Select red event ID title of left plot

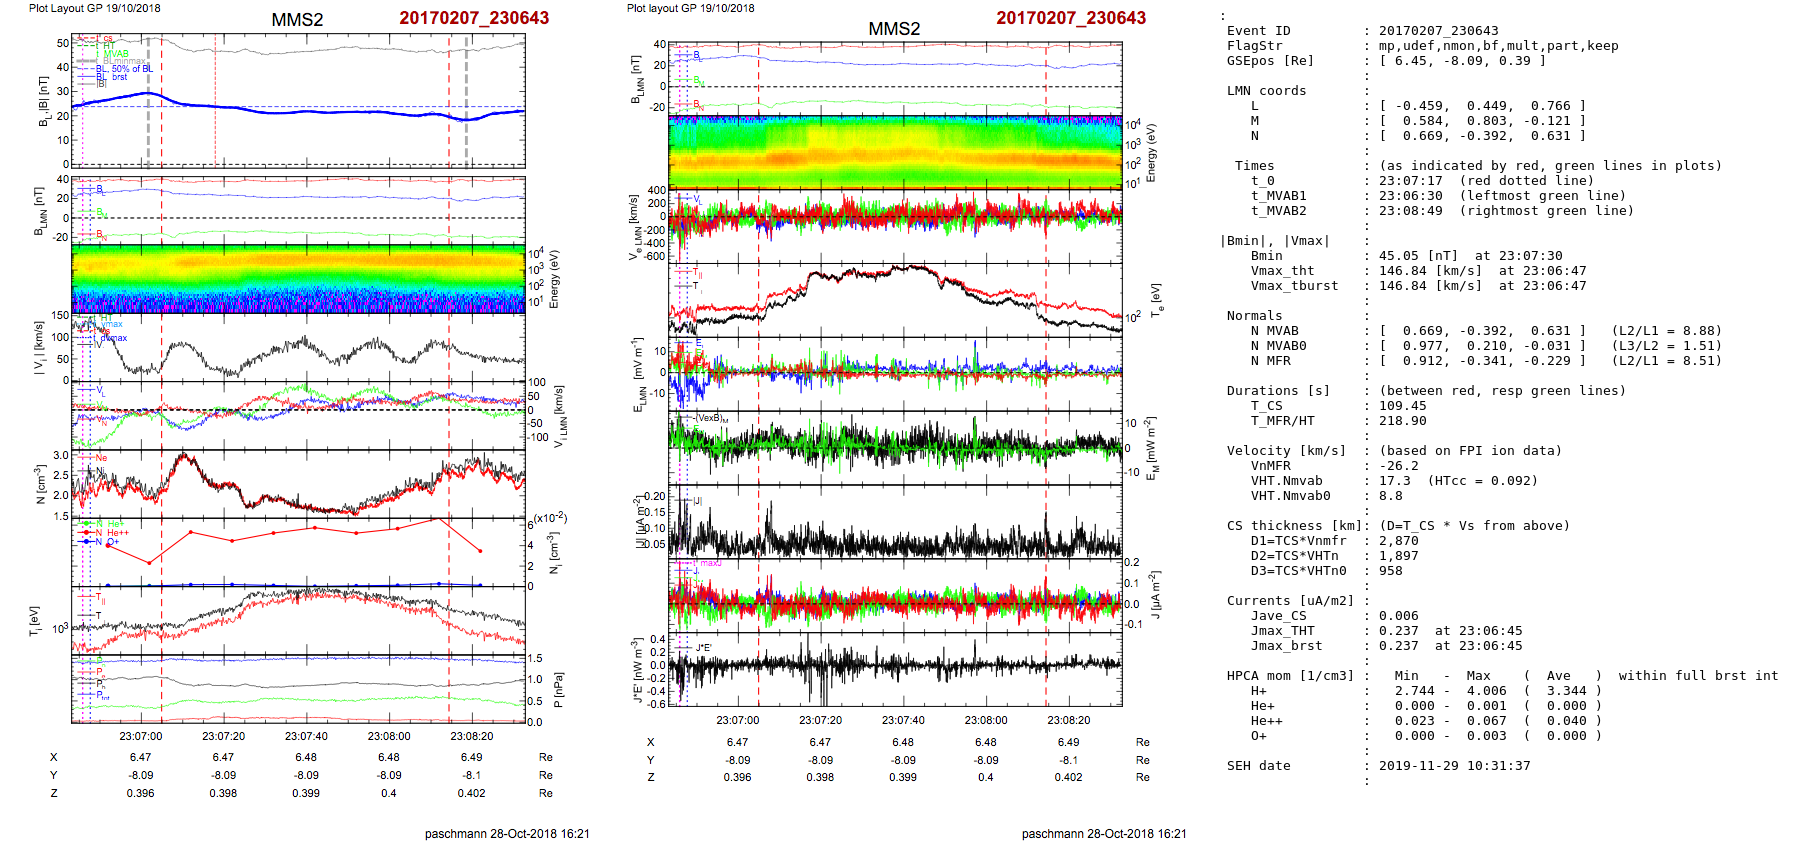click(474, 18)
